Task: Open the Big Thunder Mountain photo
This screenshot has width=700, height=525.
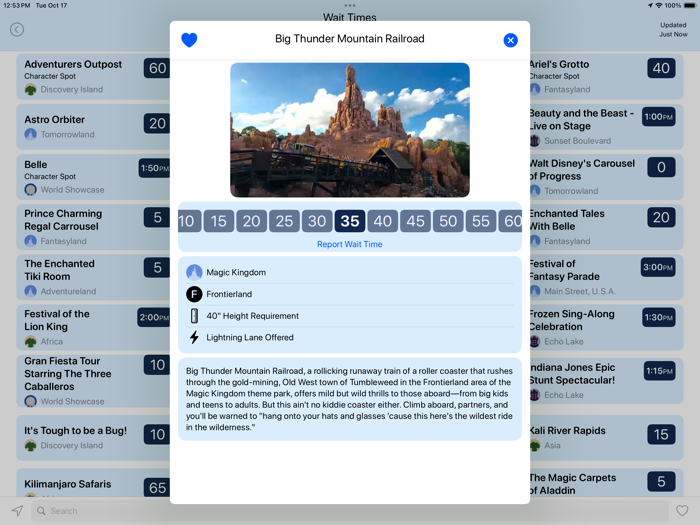Action: [350, 130]
